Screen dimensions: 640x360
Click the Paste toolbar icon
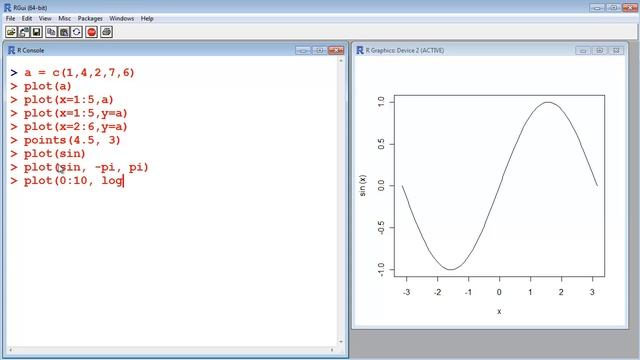(x=64, y=32)
